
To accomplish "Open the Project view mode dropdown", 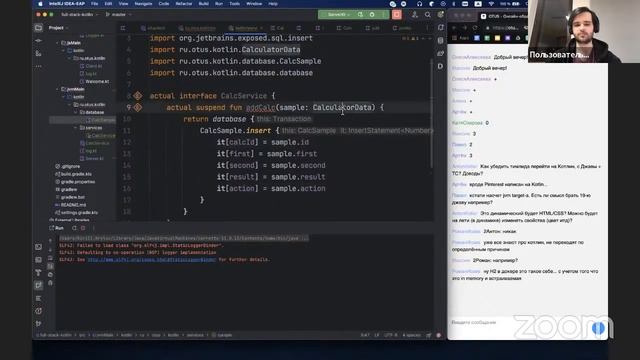I will click(x=58, y=28).
